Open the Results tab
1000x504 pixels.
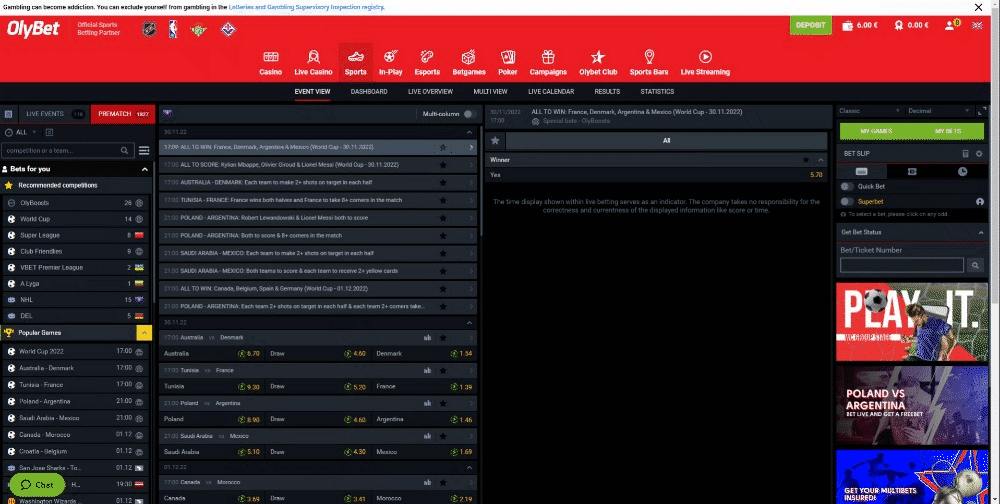click(x=607, y=92)
